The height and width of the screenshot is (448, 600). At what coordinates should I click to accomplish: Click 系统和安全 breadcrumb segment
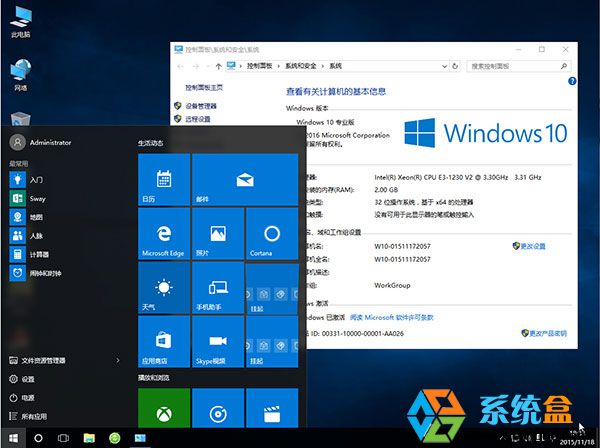pos(301,66)
